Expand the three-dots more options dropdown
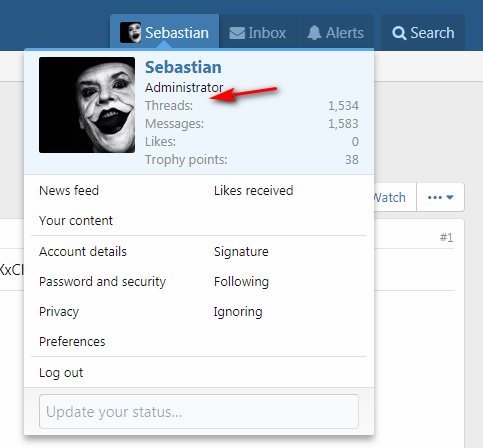Screen dimensions: 483x448 pos(440,197)
